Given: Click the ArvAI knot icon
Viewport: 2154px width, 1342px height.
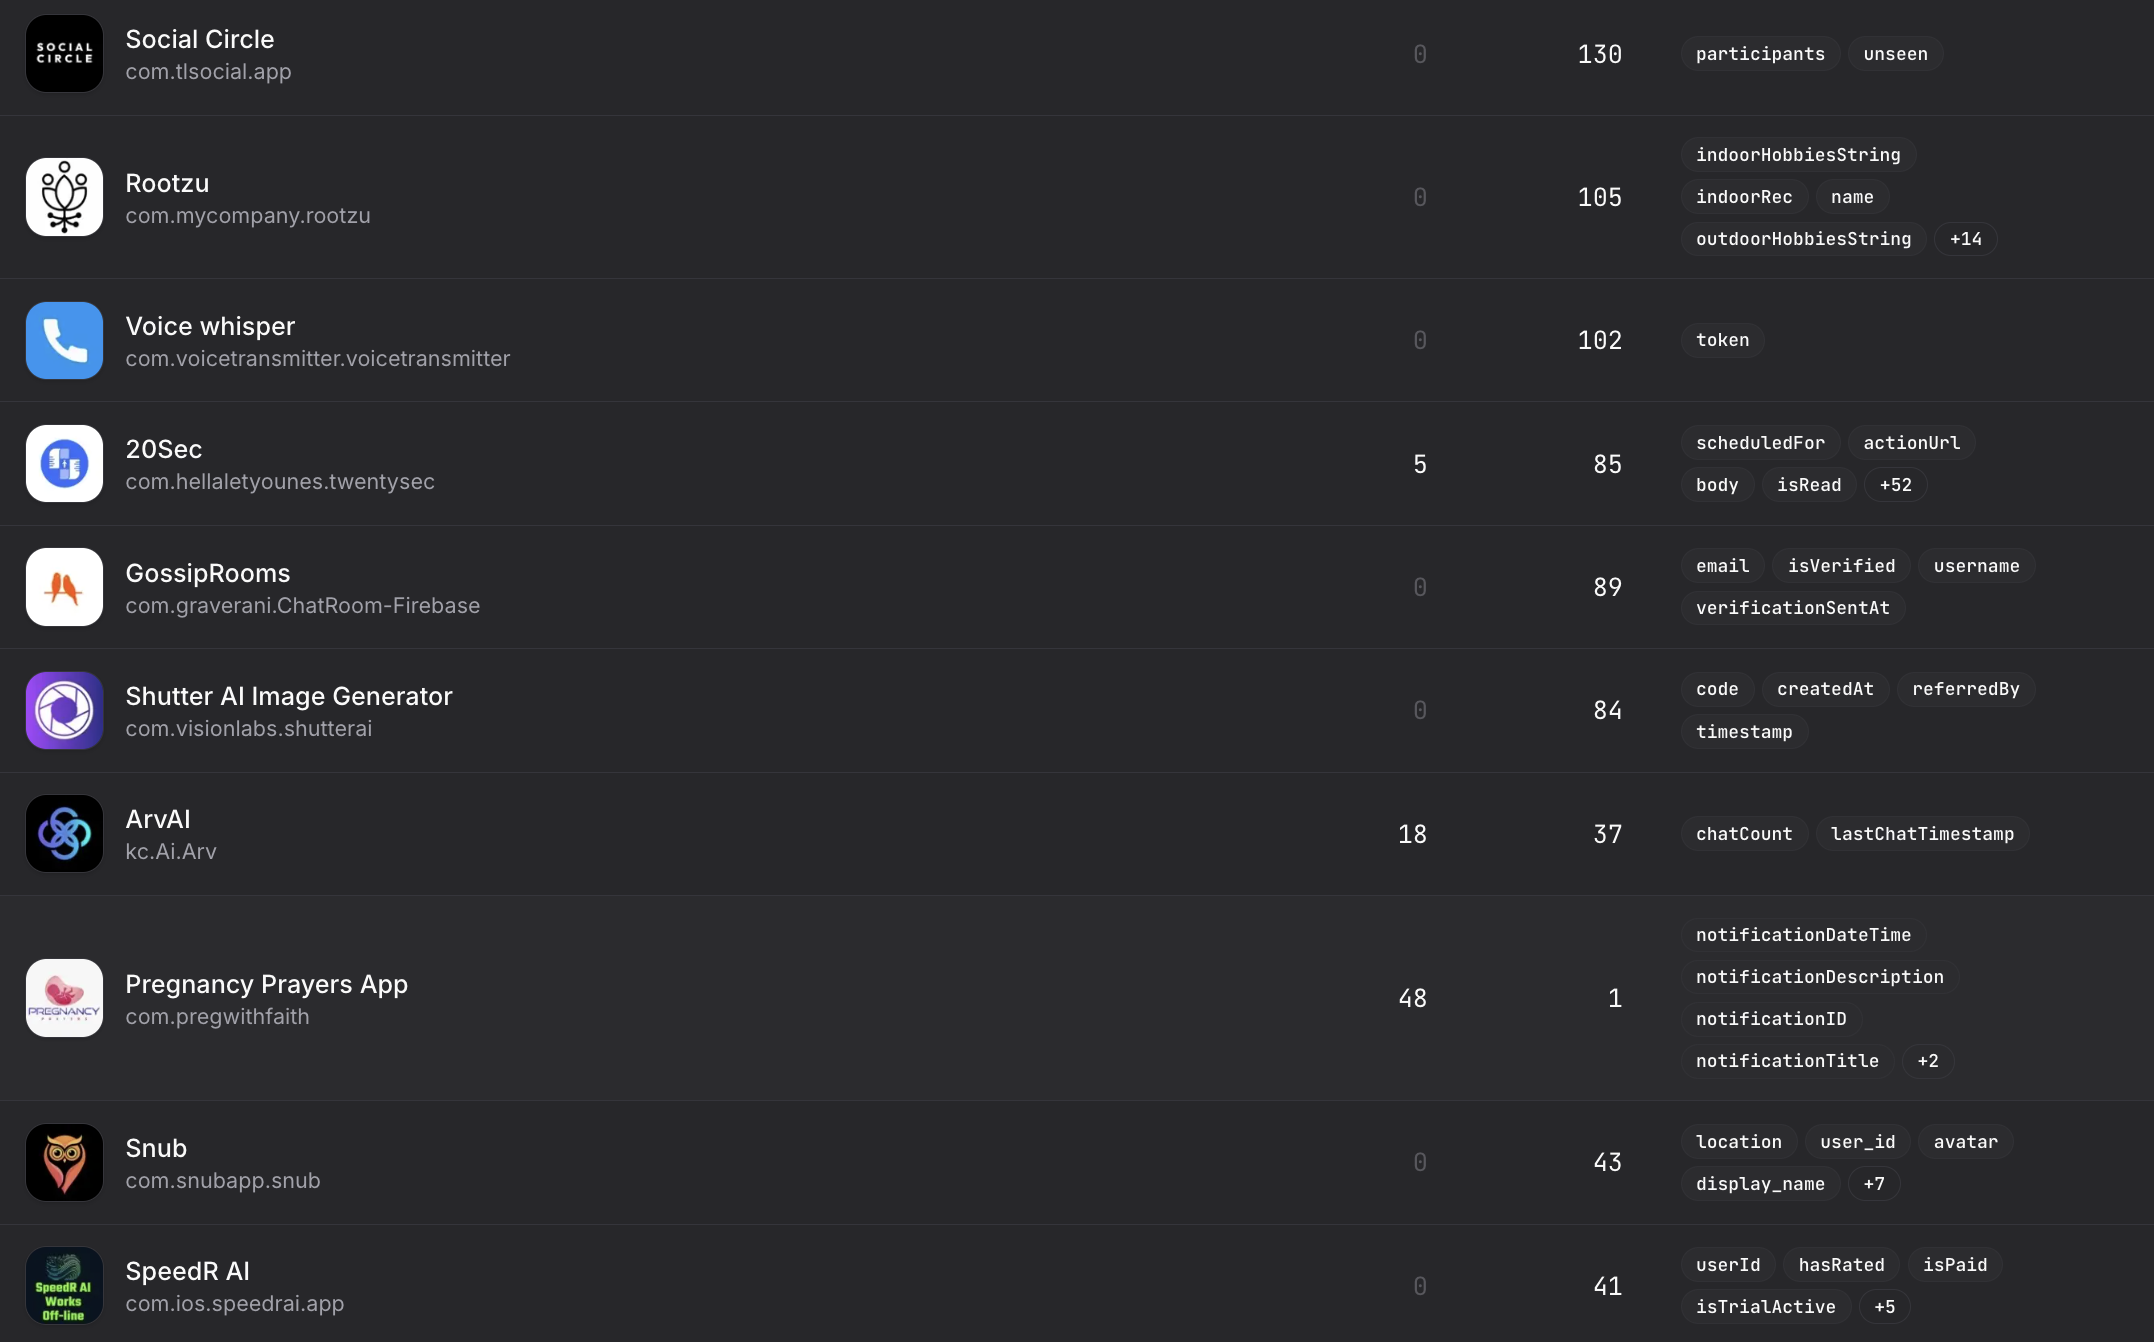Looking at the screenshot, I should click(64, 834).
